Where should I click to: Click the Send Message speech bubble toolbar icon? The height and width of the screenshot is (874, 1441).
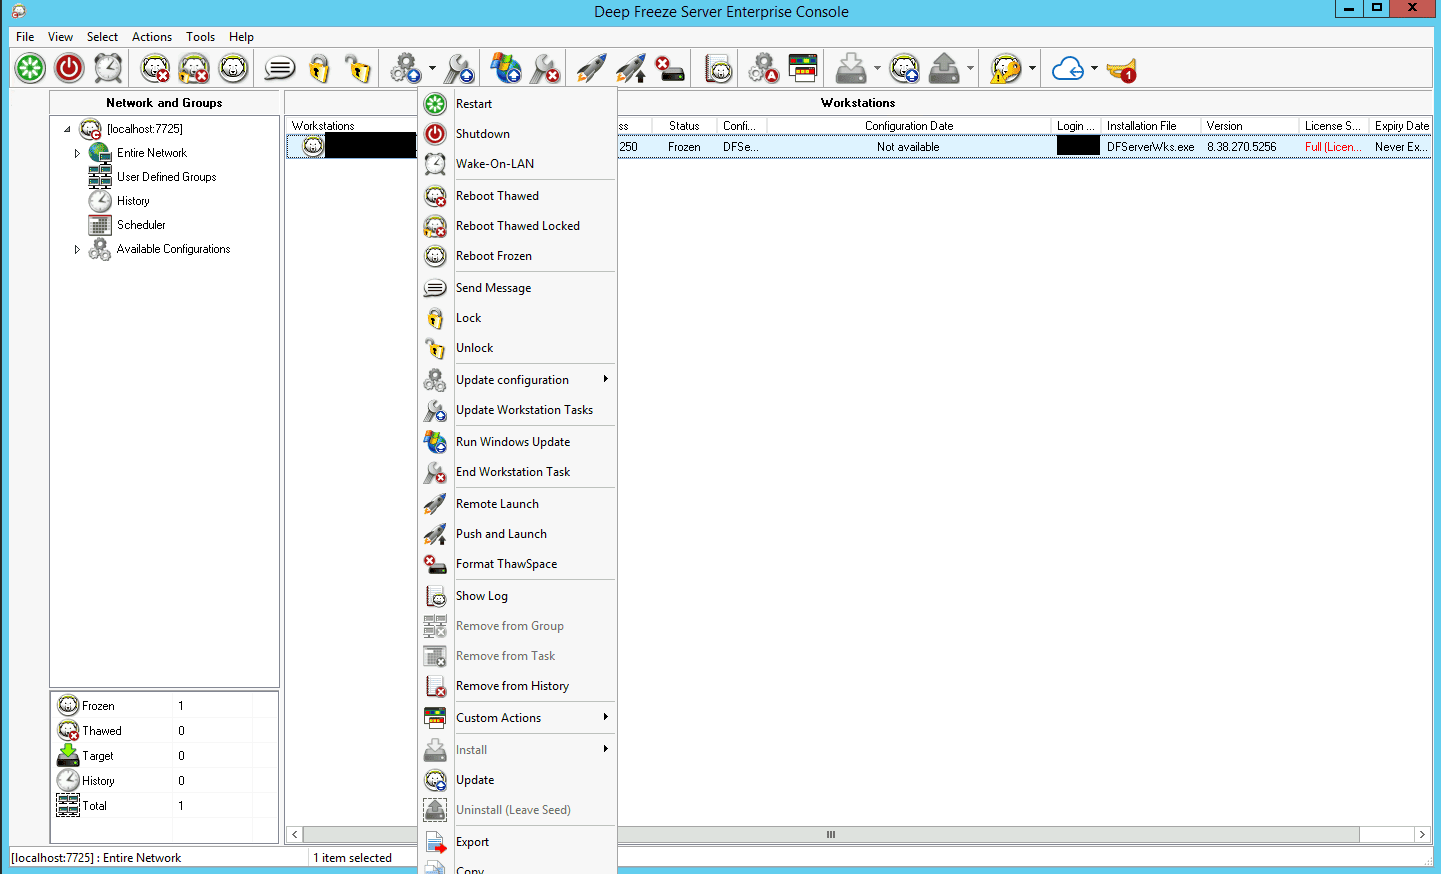(x=279, y=68)
